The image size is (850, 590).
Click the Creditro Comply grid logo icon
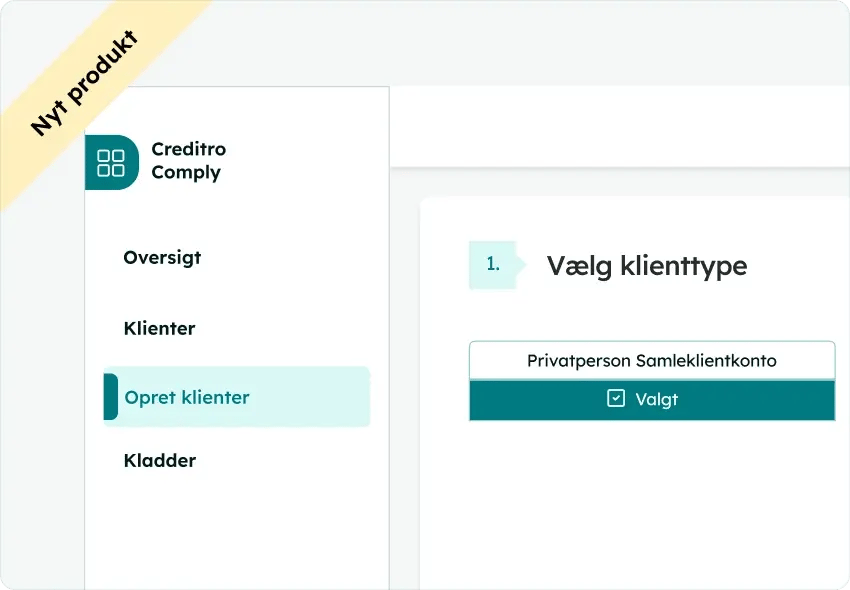click(x=111, y=162)
